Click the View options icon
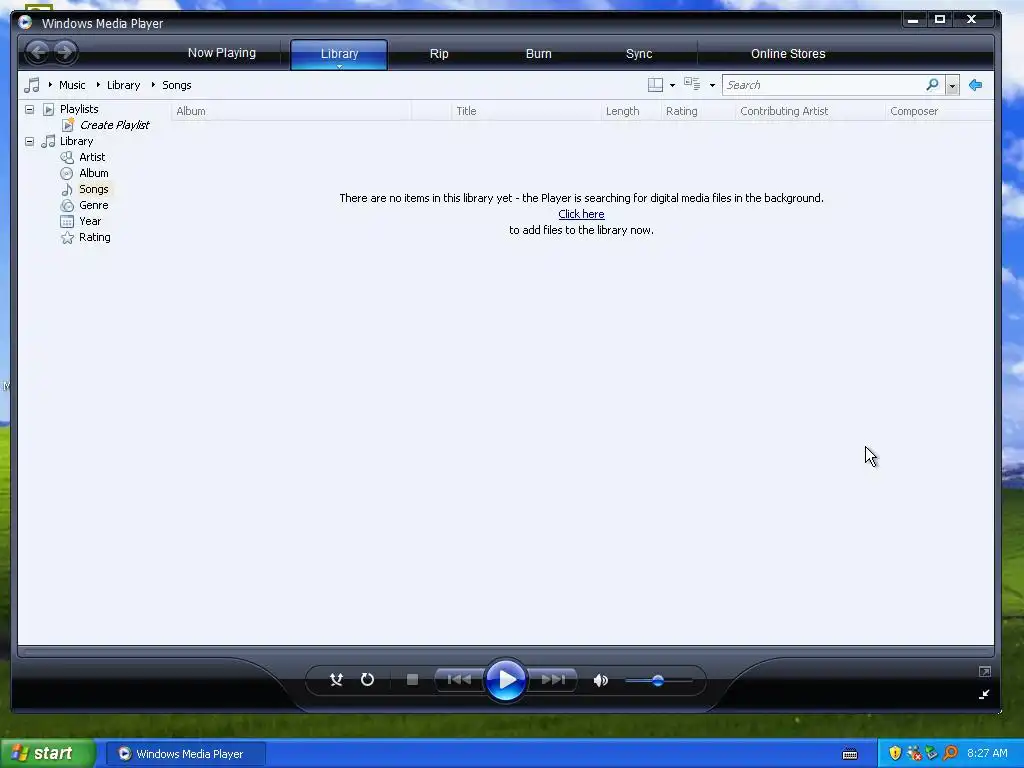This screenshot has height=768, width=1024. [x=692, y=84]
